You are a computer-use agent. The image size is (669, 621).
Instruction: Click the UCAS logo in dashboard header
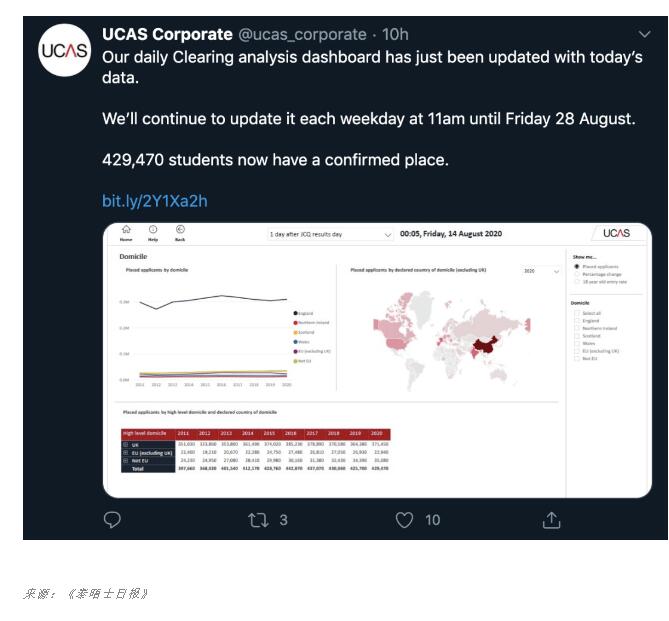click(x=617, y=233)
